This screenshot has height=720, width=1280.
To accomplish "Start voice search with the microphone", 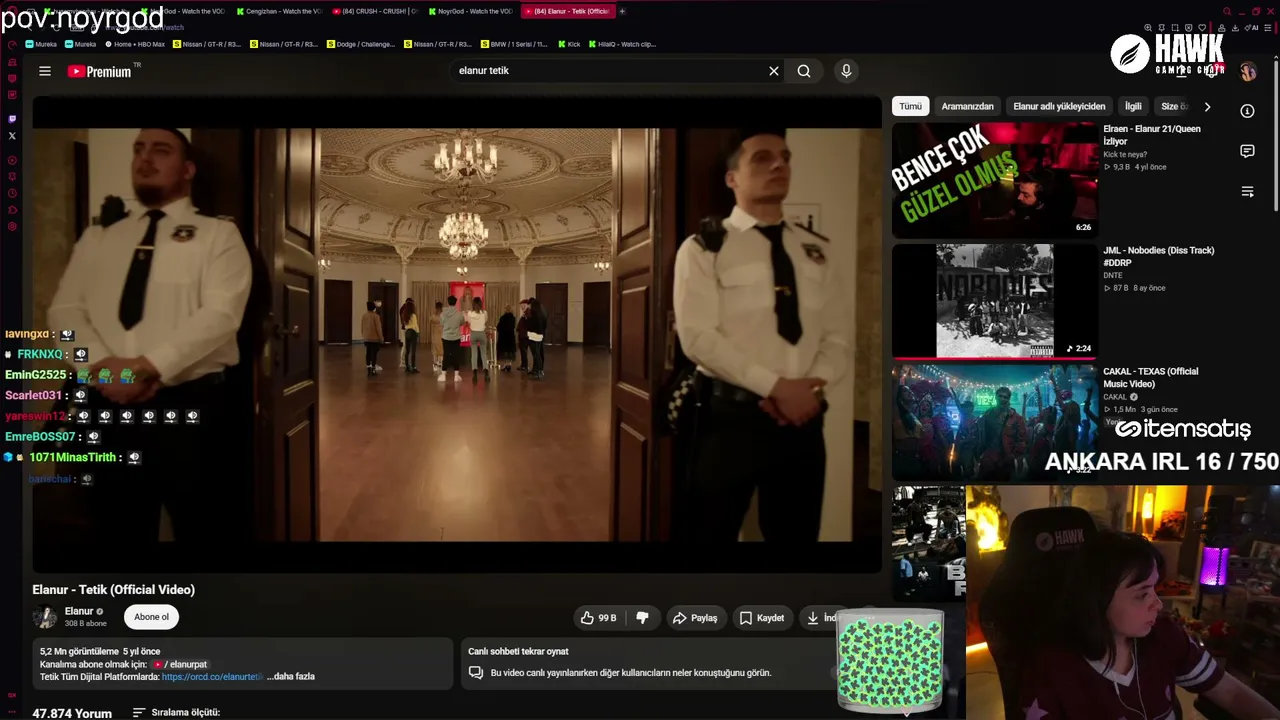I will coord(846,71).
